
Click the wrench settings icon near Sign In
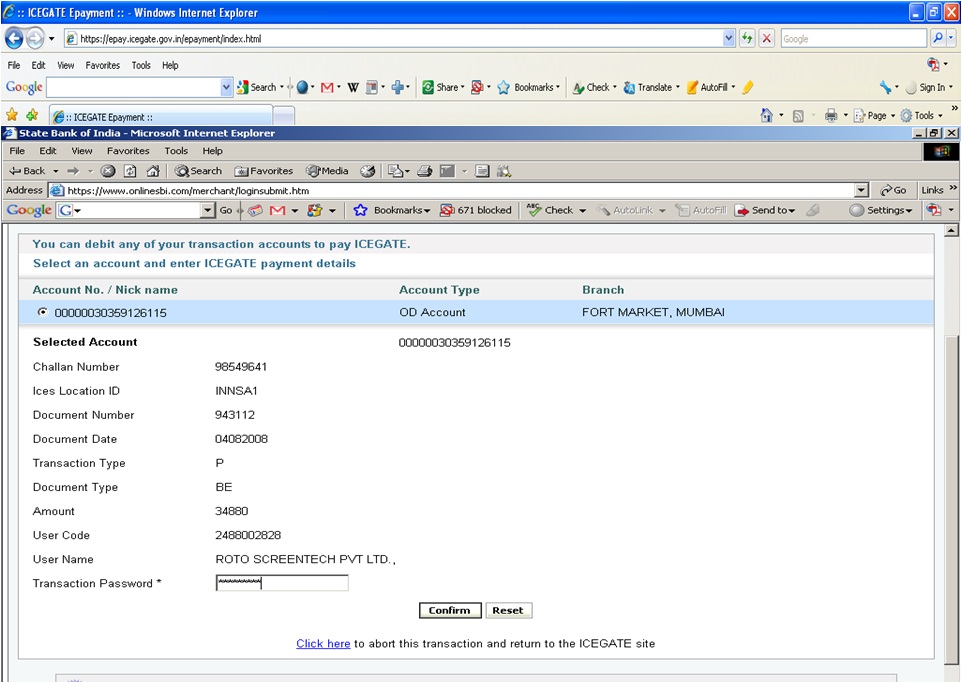(885, 88)
